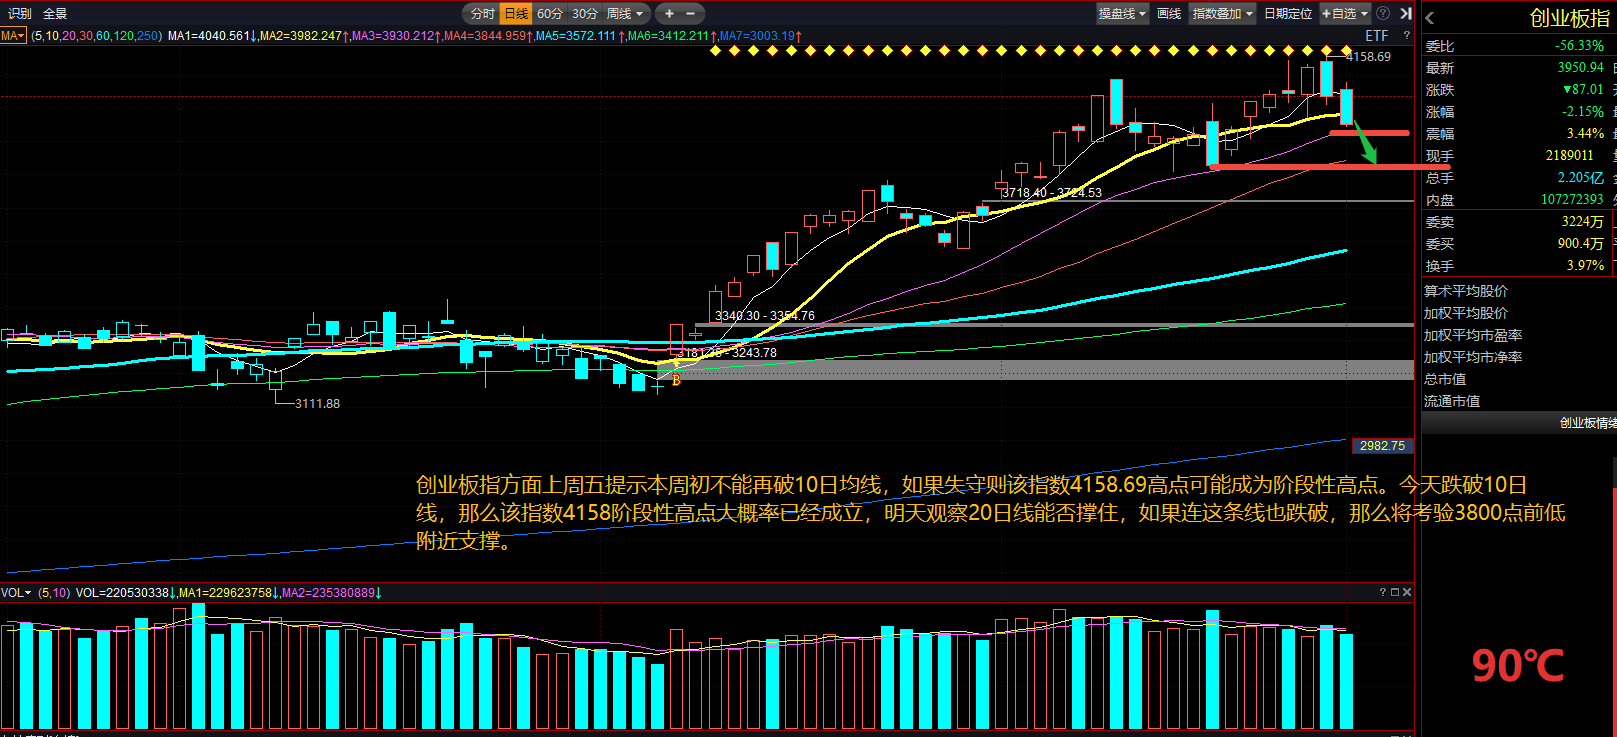
Task: Open the 全景 panorama view
Action: [x=55, y=14]
